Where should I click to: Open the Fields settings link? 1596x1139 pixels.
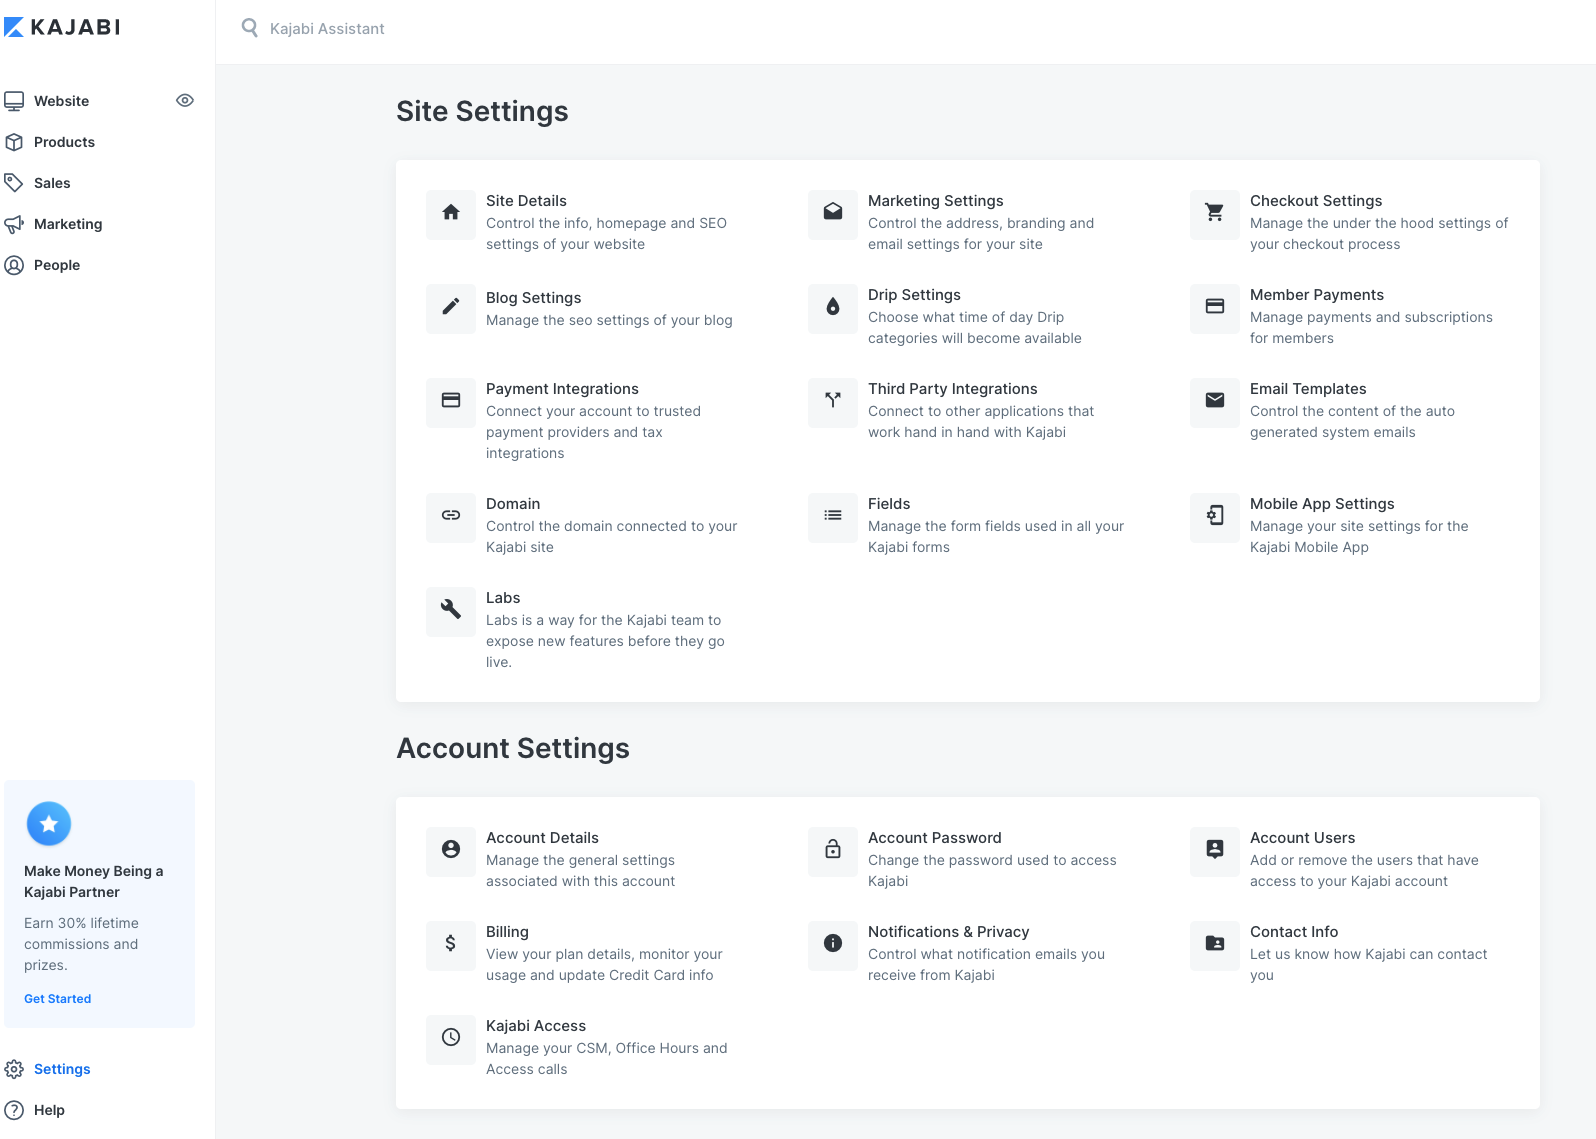889,504
